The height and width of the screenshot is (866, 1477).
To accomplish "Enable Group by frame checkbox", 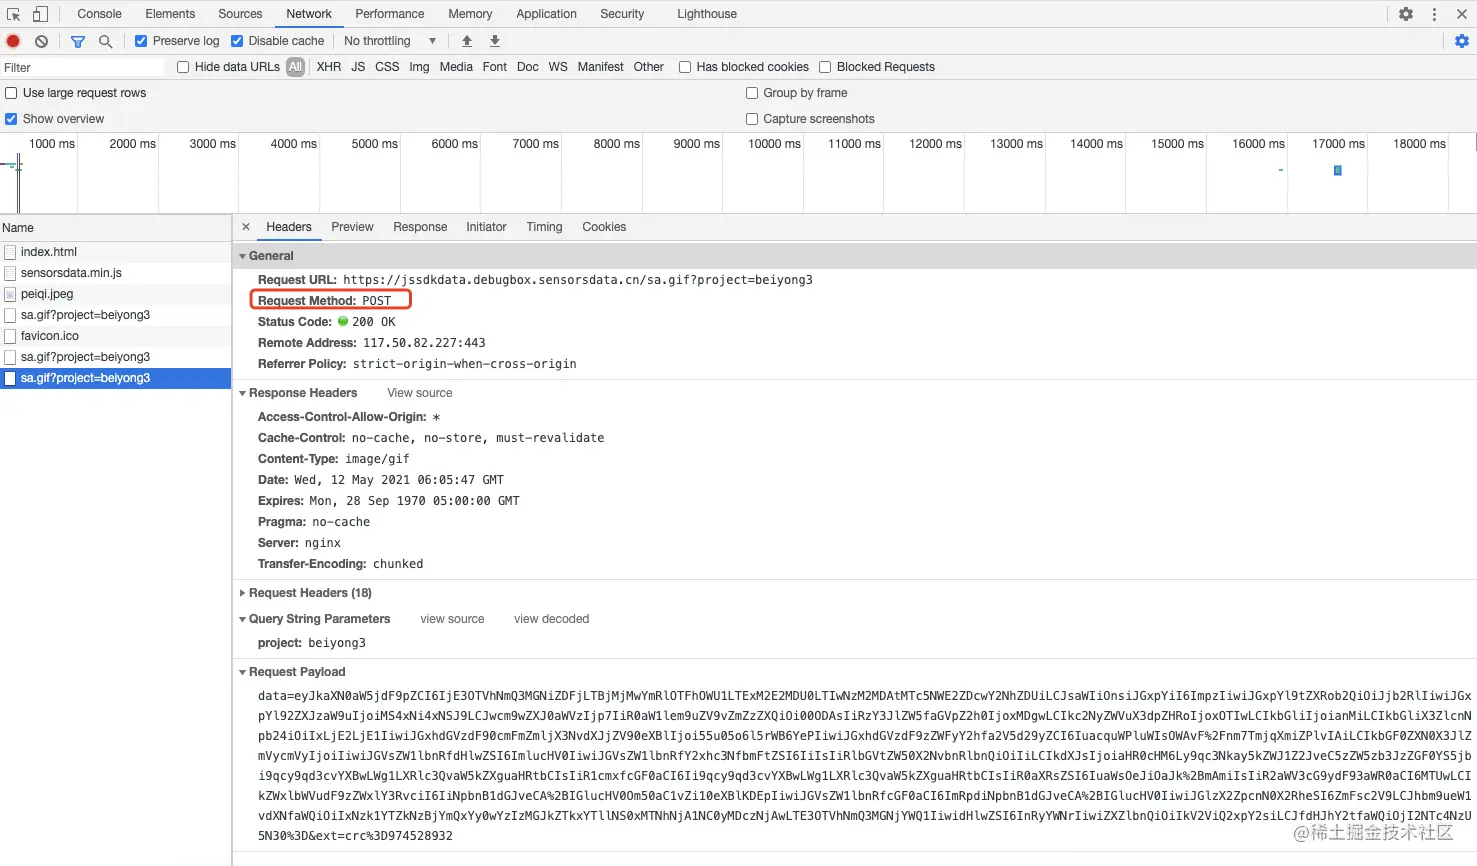I will click(x=752, y=93).
